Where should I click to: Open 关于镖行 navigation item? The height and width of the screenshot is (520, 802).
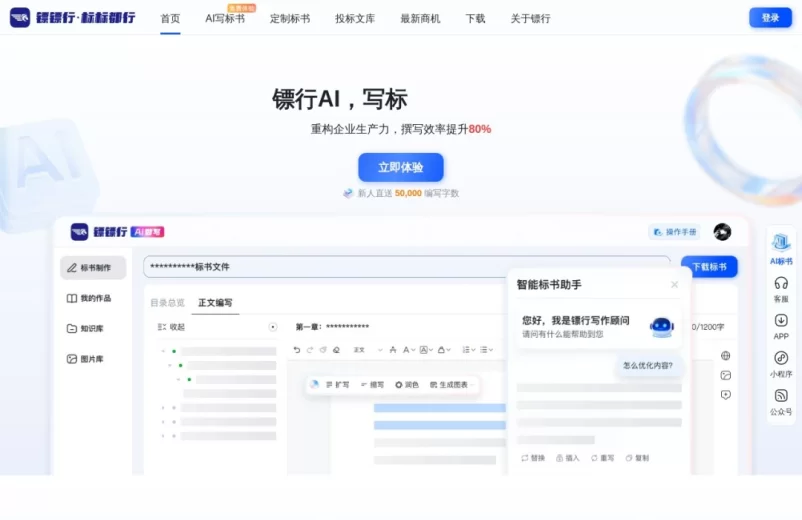click(530, 18)
